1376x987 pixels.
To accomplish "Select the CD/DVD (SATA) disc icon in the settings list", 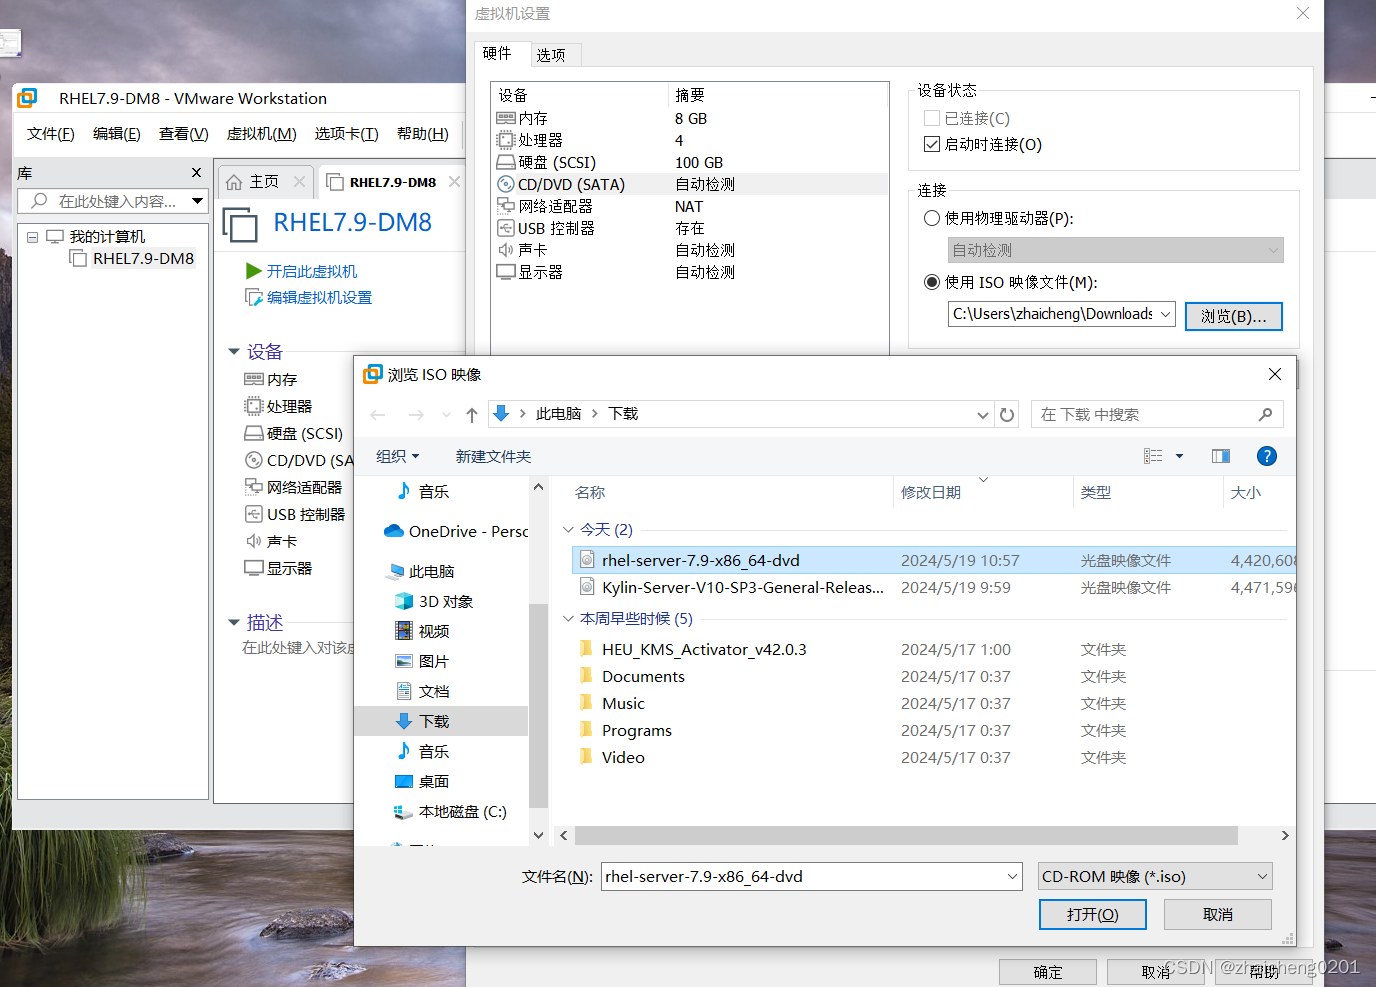I will [x=506, y=184].
